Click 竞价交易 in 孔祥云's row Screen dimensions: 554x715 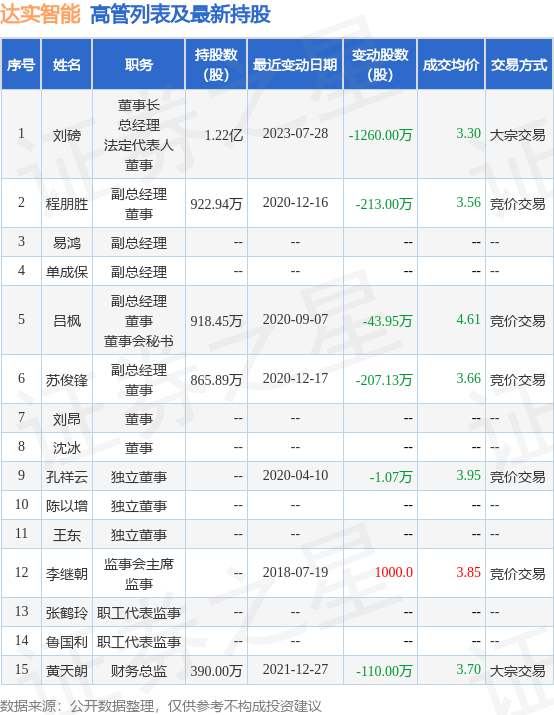pyautogui.click(x=517, y=477)
